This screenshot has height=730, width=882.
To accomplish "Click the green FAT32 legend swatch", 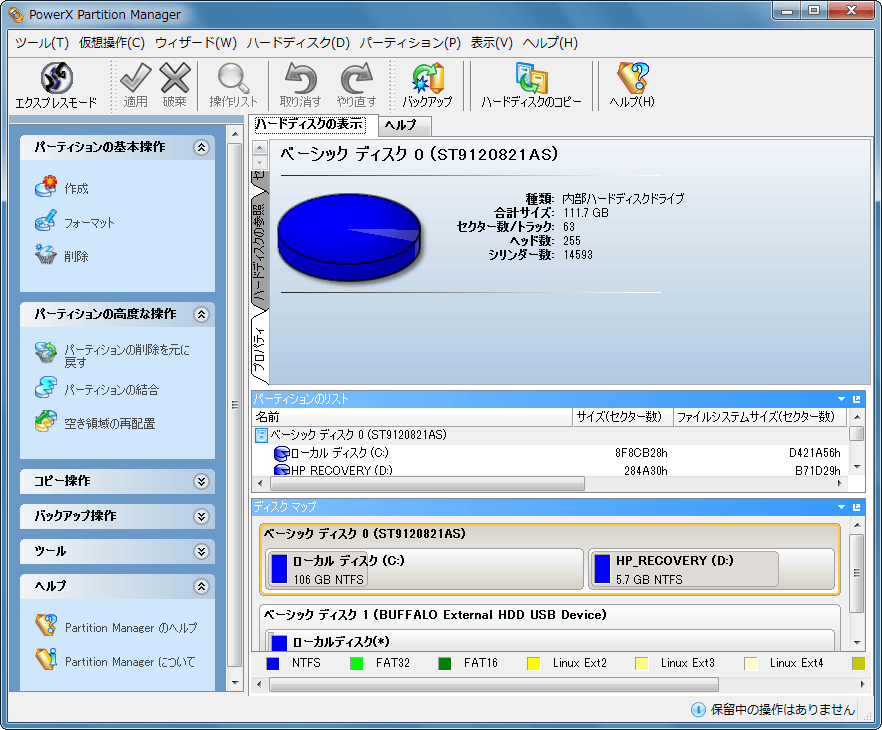I will click(x=357, y=664).
